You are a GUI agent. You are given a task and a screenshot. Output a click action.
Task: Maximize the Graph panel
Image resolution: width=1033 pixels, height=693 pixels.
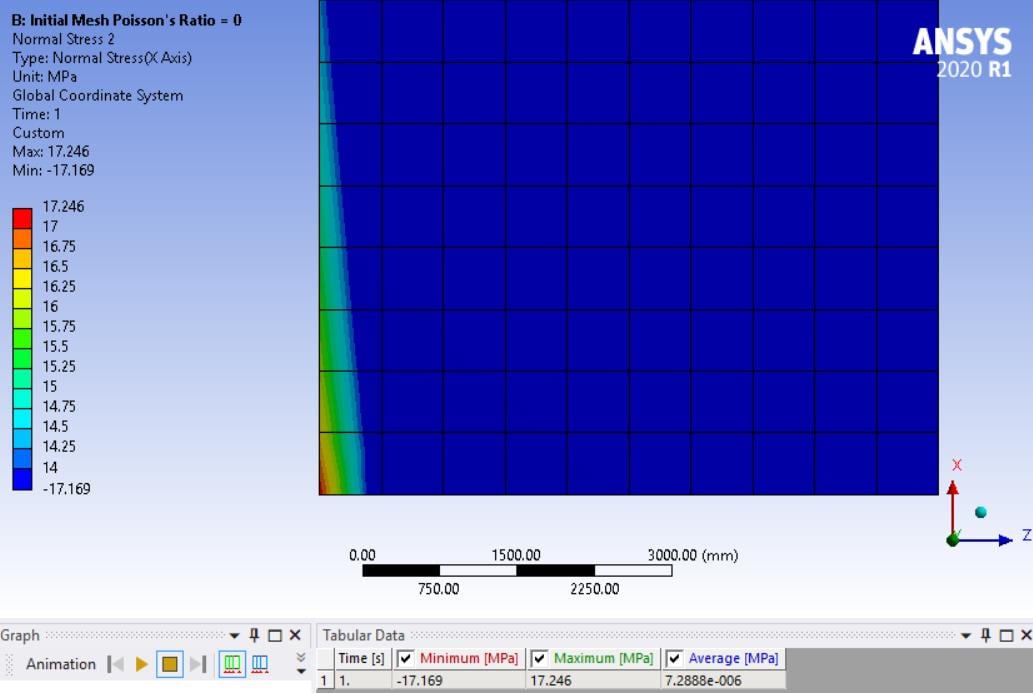[x=275, y=636]
